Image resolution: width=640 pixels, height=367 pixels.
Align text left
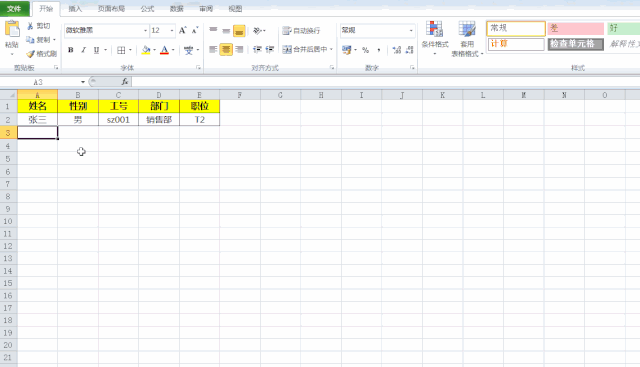click(213, 49)
